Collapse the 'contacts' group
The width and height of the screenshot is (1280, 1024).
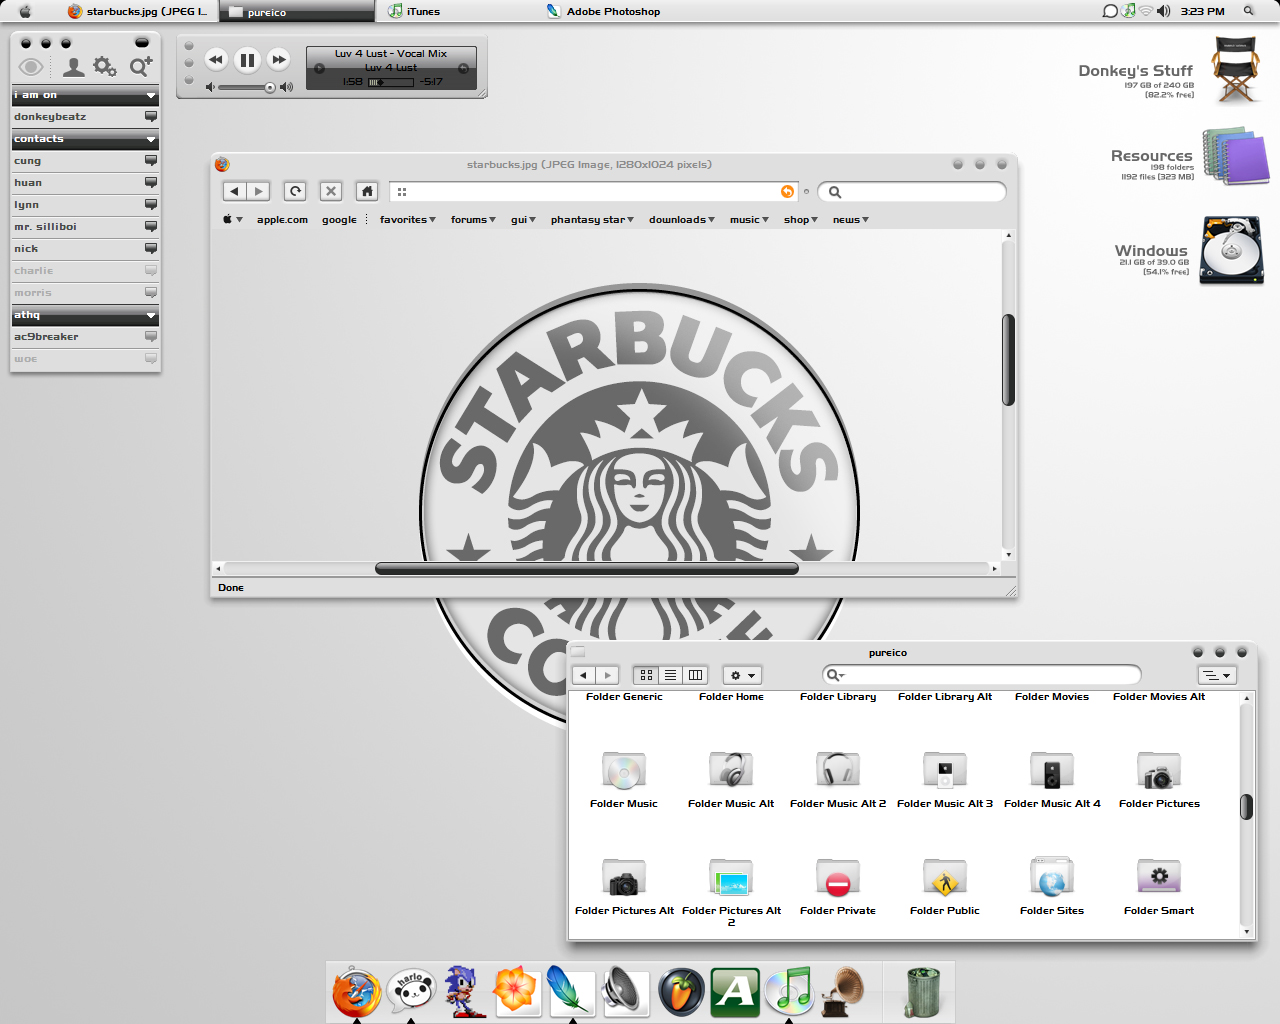(x=151, y=140)
